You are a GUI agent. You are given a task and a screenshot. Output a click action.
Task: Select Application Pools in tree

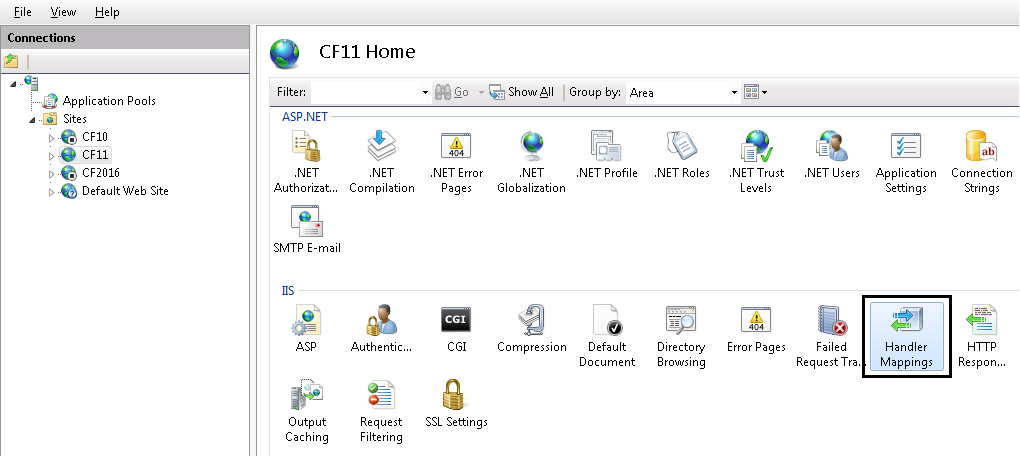tap(108, 101)
